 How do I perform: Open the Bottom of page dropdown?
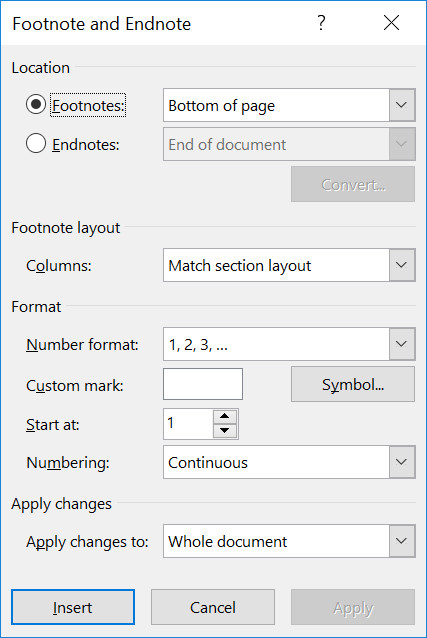pyautogui.click(x=289, y=105)
